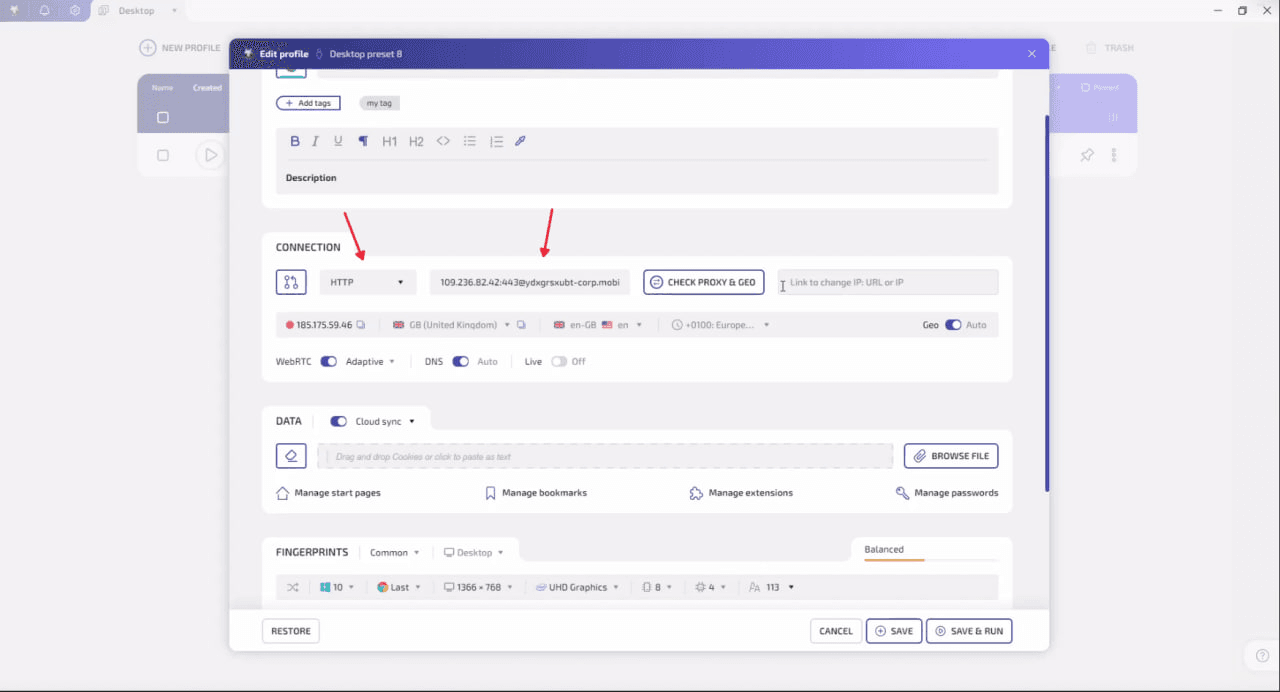
Task: Apply bold formatting in description editor
Action: 295,141
